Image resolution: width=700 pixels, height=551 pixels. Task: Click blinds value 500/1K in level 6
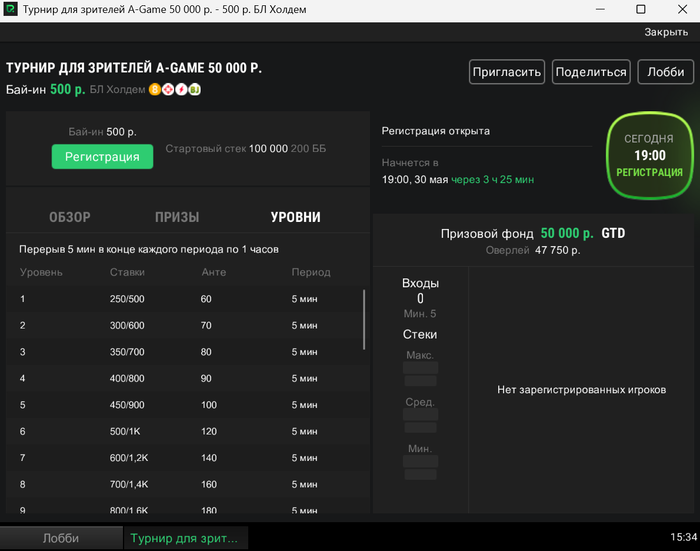(x=125, y=431)
